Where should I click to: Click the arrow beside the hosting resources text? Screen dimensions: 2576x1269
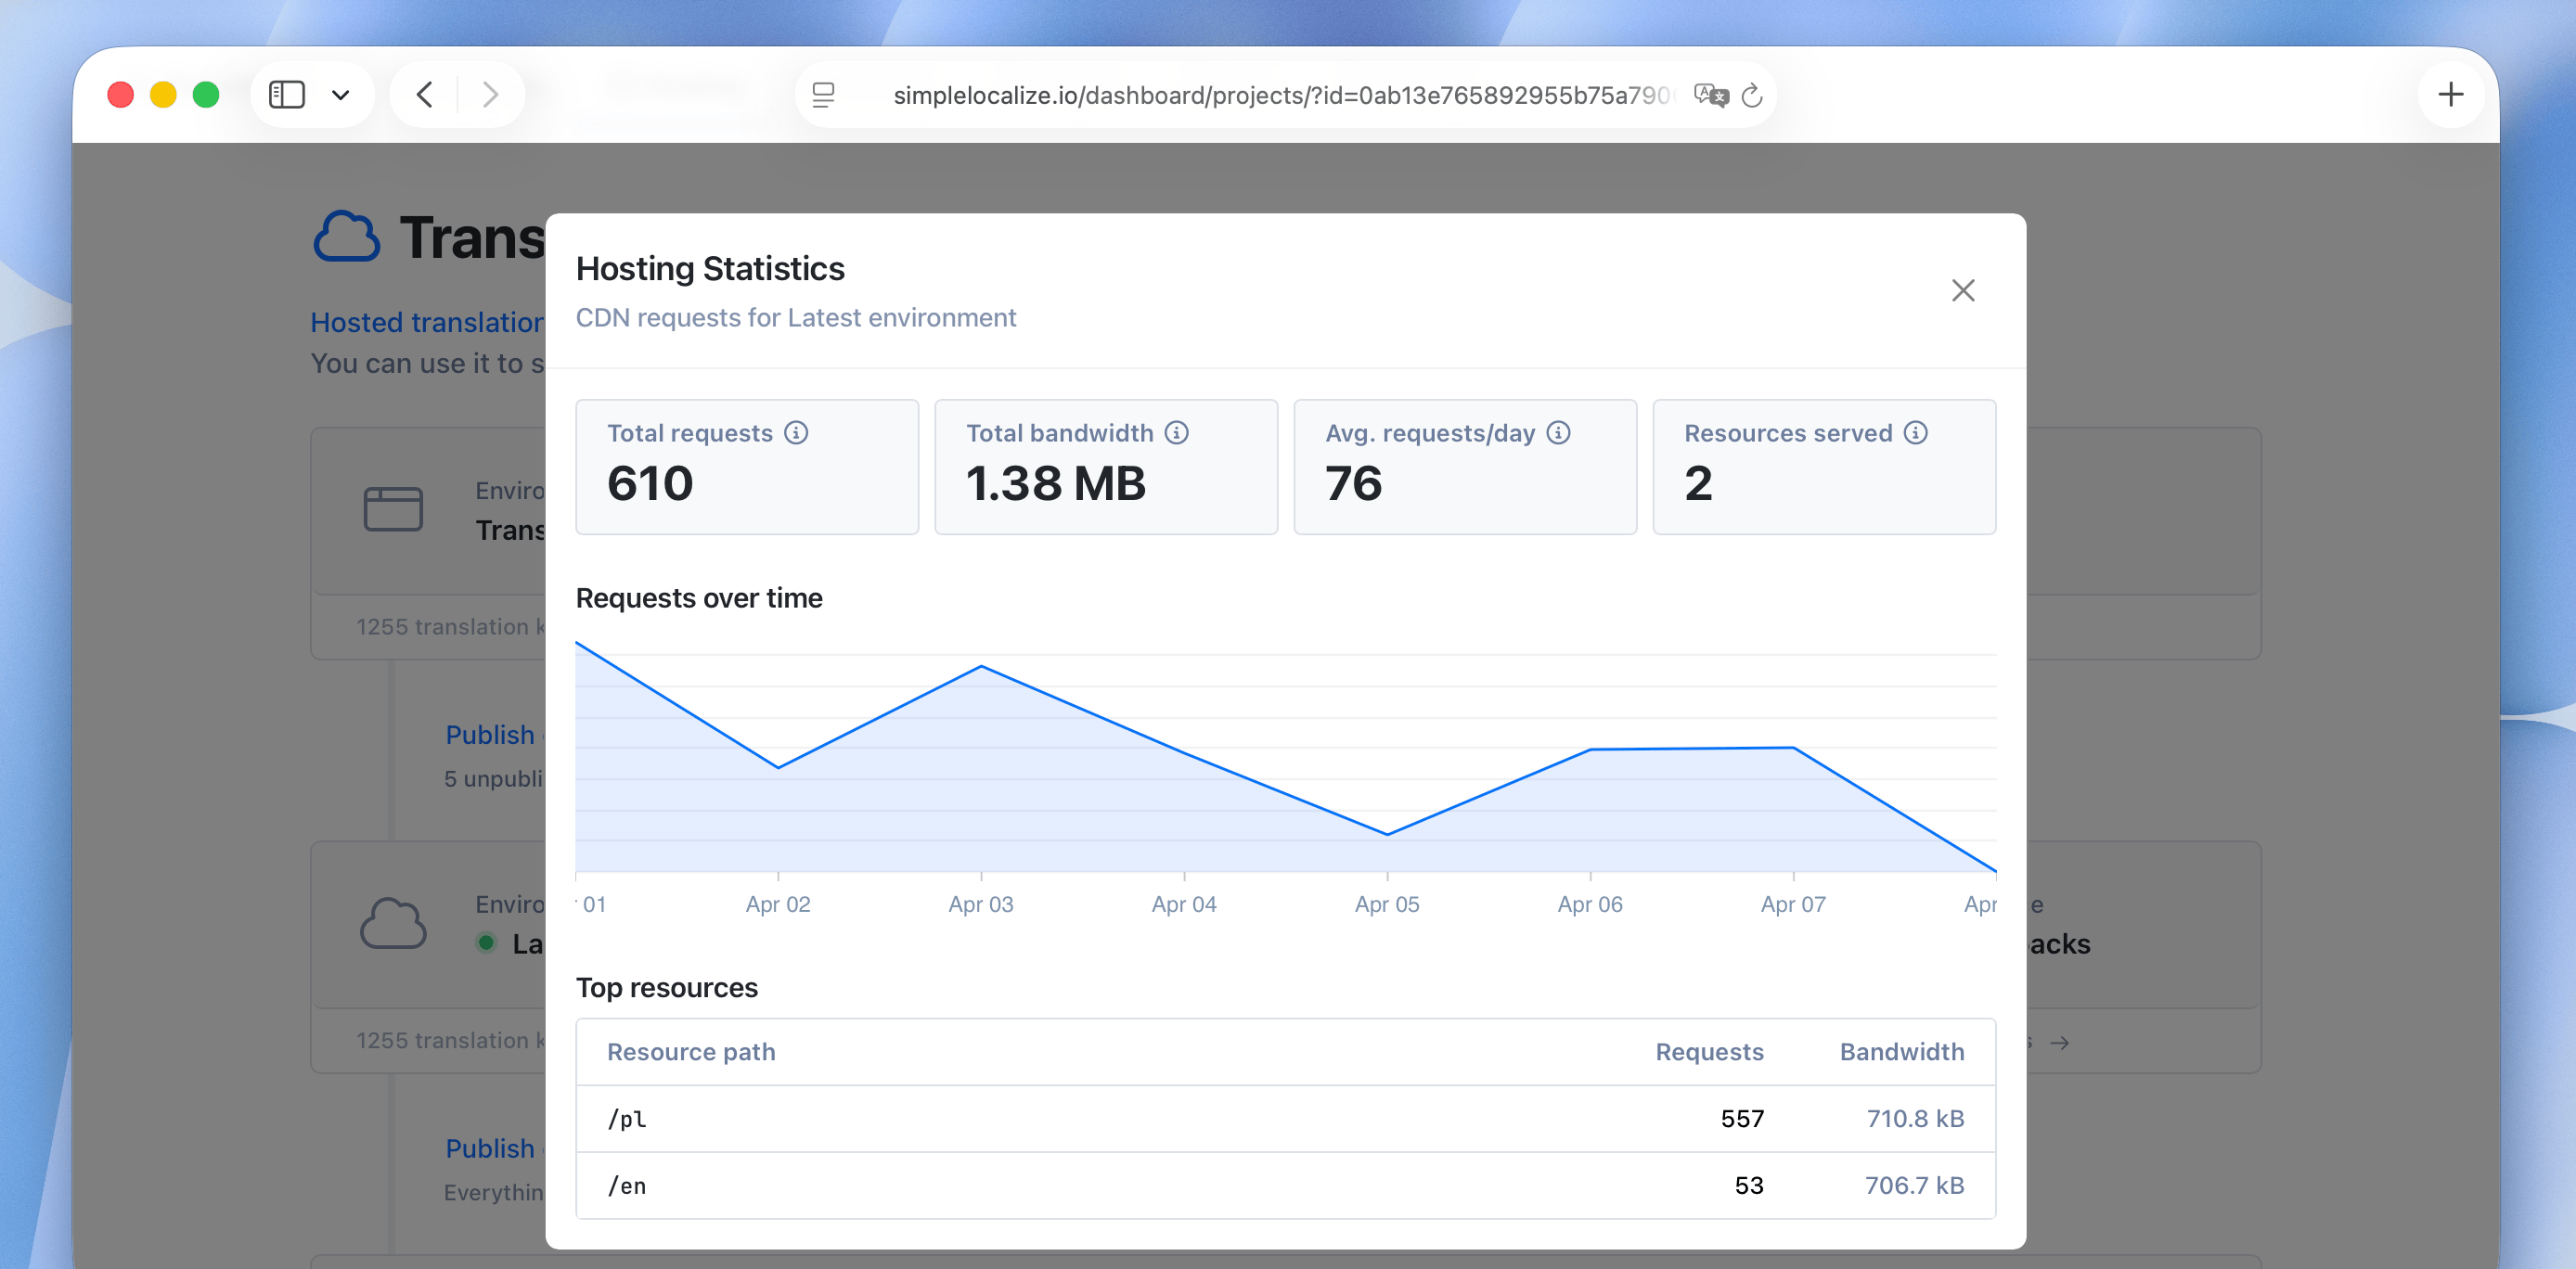(2060, 1043)
